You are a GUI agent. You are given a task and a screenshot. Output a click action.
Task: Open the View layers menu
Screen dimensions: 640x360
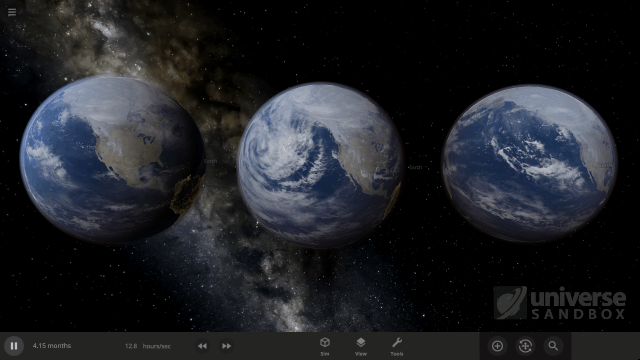(x=361, y=347)
